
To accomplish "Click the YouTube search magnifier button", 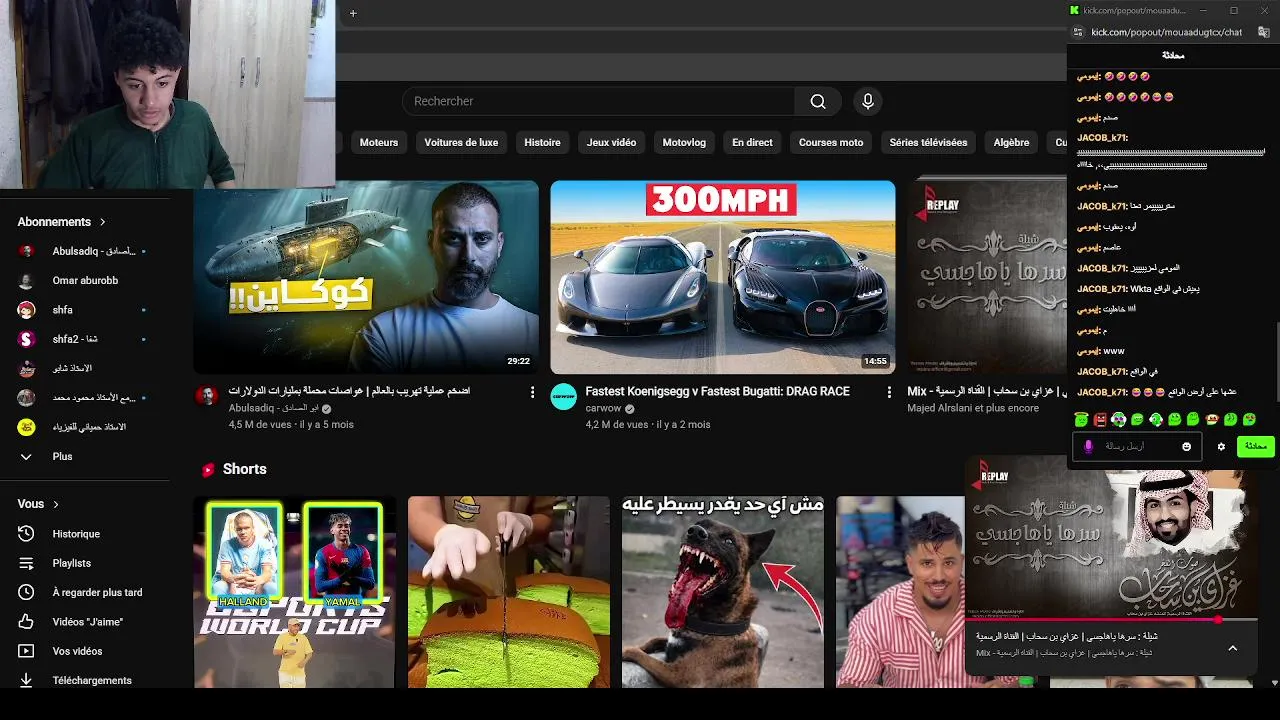I will point(818,101).
